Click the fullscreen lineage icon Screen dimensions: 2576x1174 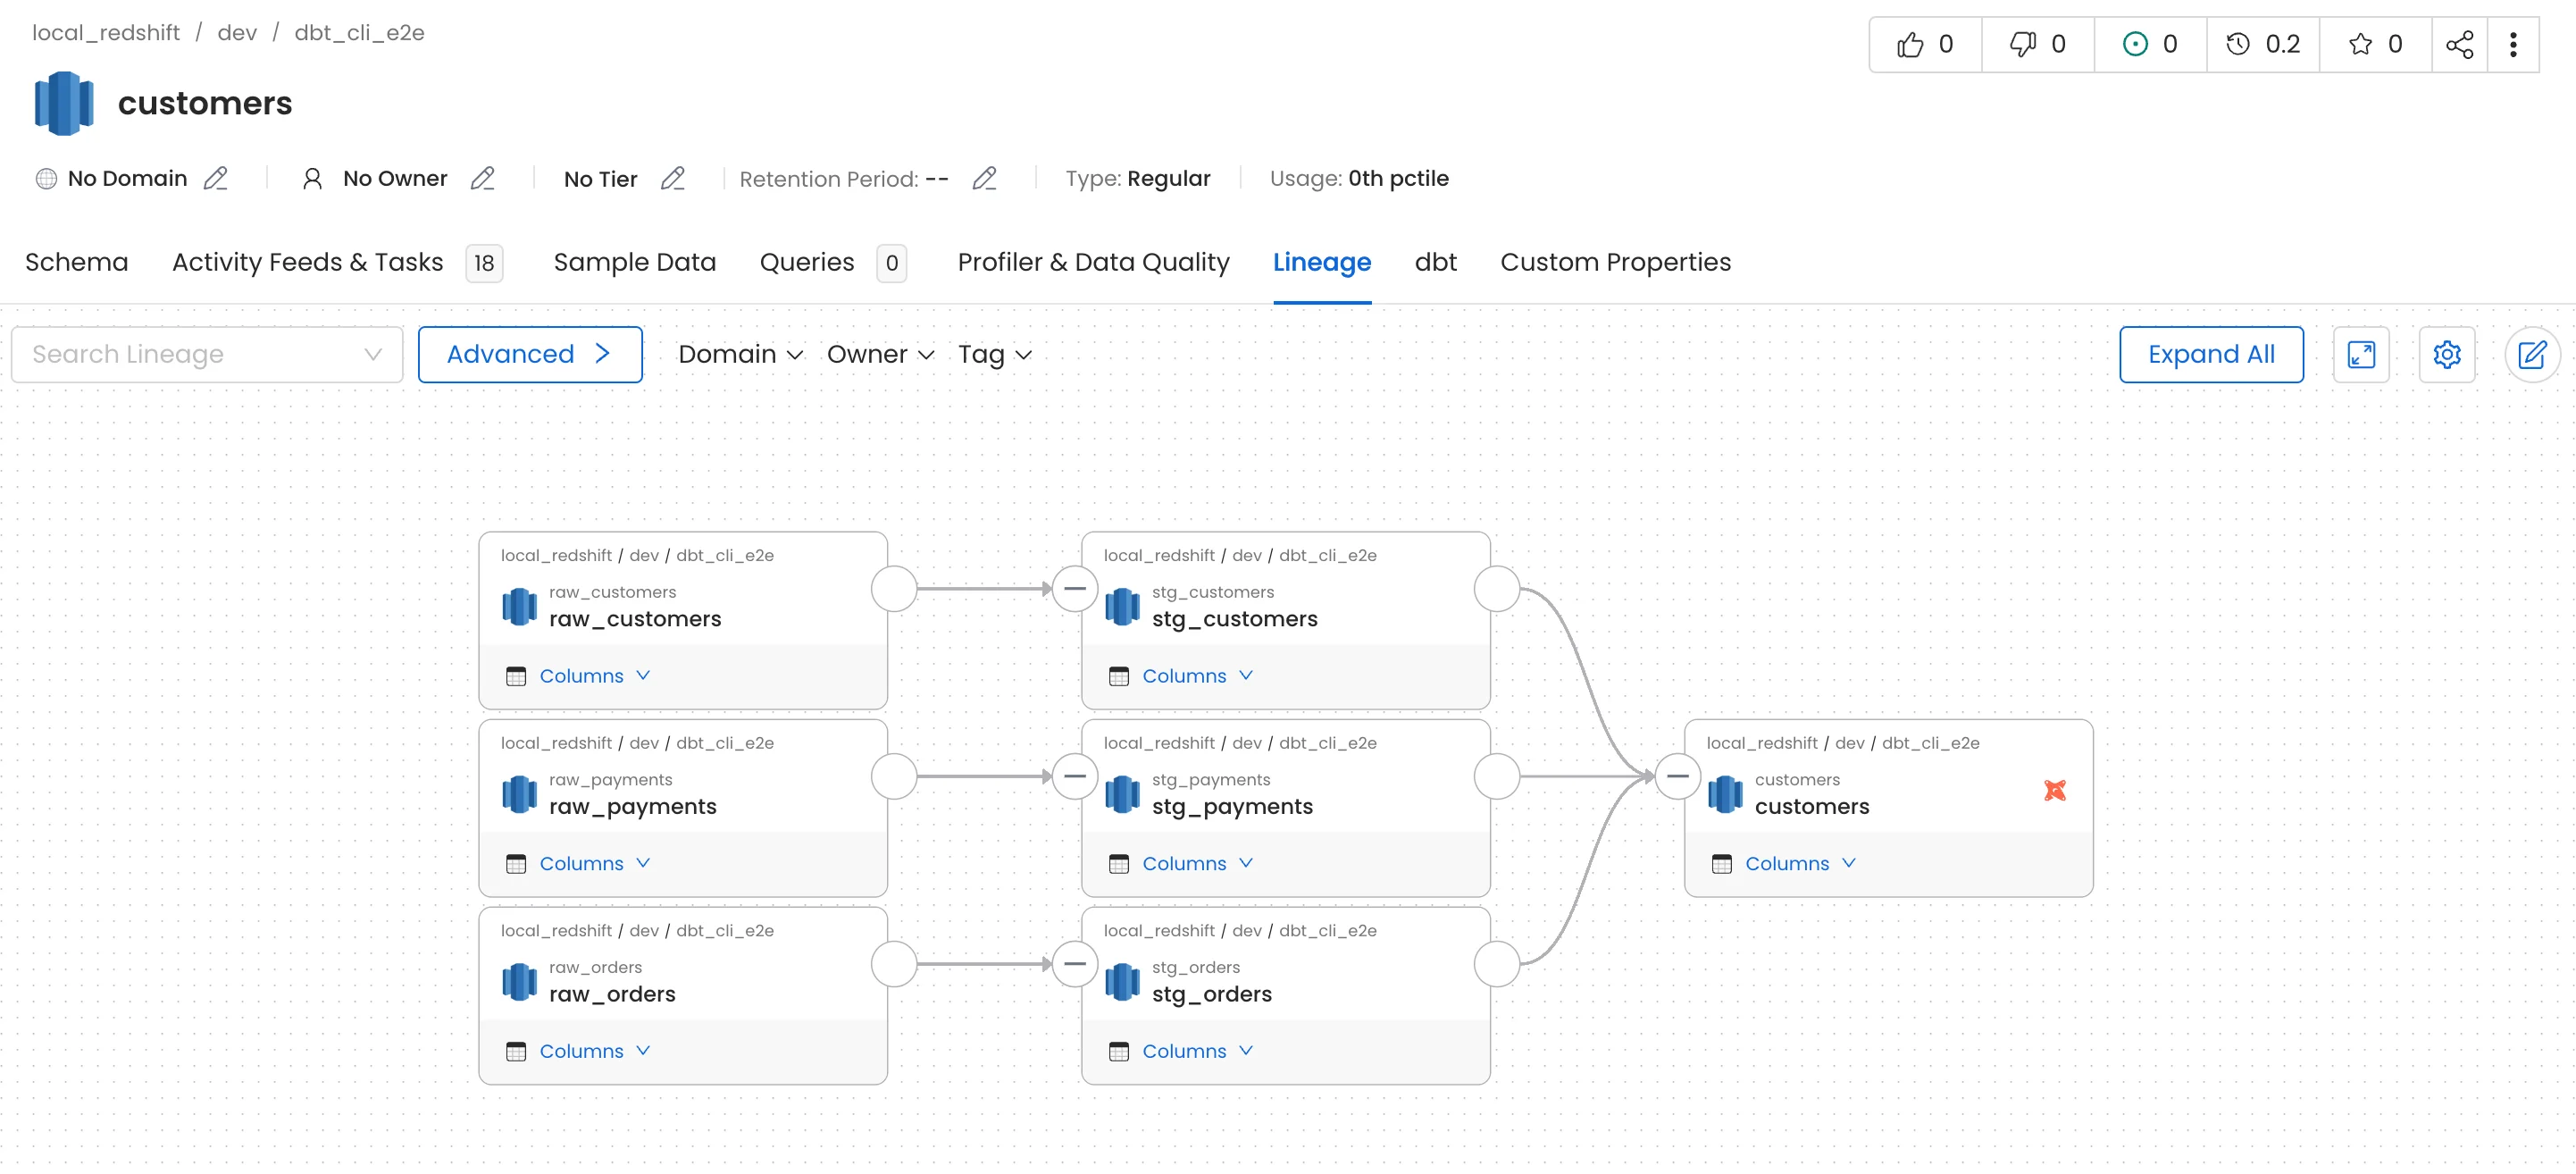pyautogui.click(x=2360, y=354)
